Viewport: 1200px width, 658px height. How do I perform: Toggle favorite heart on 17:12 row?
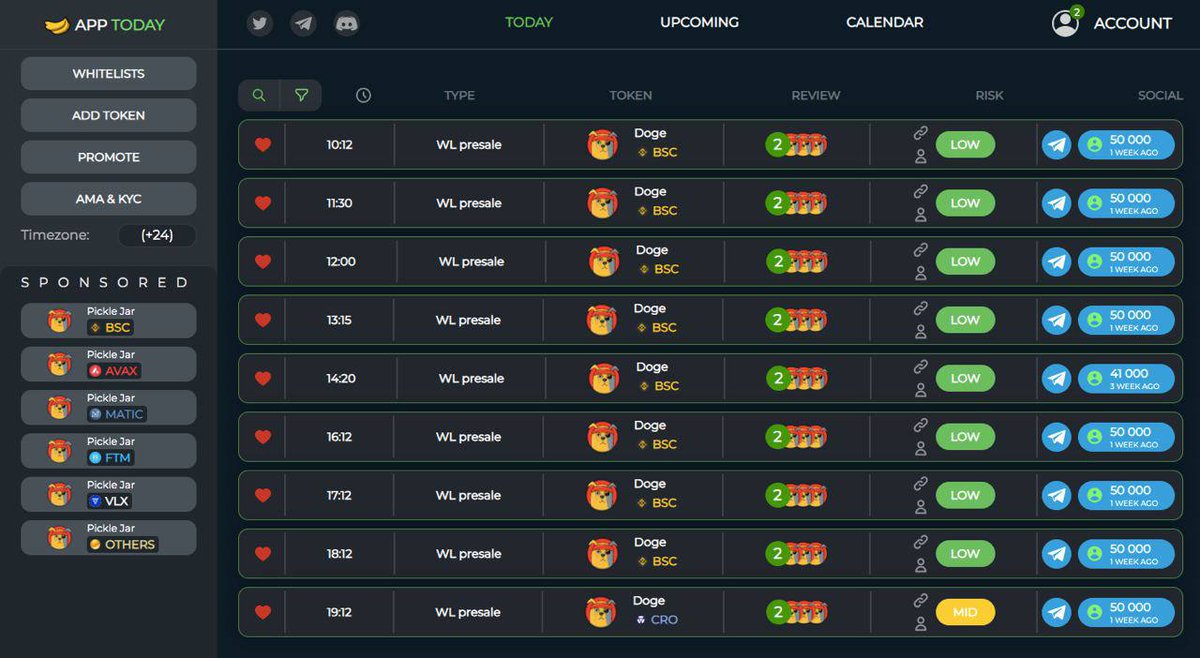click(x=263, y=495)
